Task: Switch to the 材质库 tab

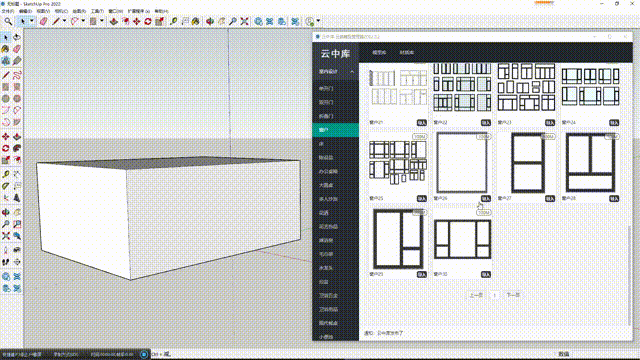Action: pyautogui.click(x=407, y=53)
